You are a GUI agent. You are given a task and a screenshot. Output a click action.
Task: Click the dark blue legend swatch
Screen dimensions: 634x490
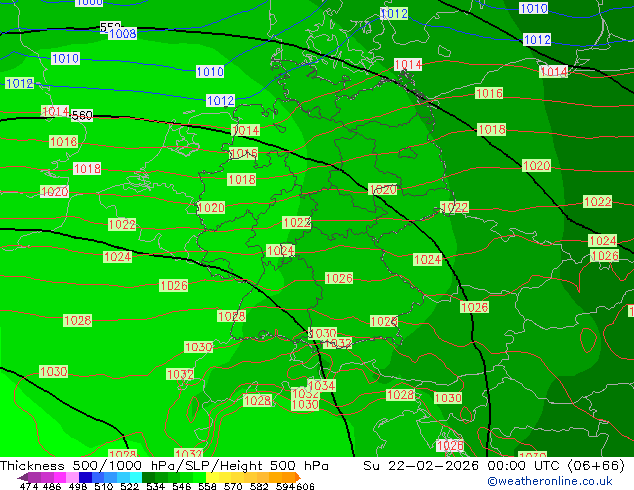point(85,477)
